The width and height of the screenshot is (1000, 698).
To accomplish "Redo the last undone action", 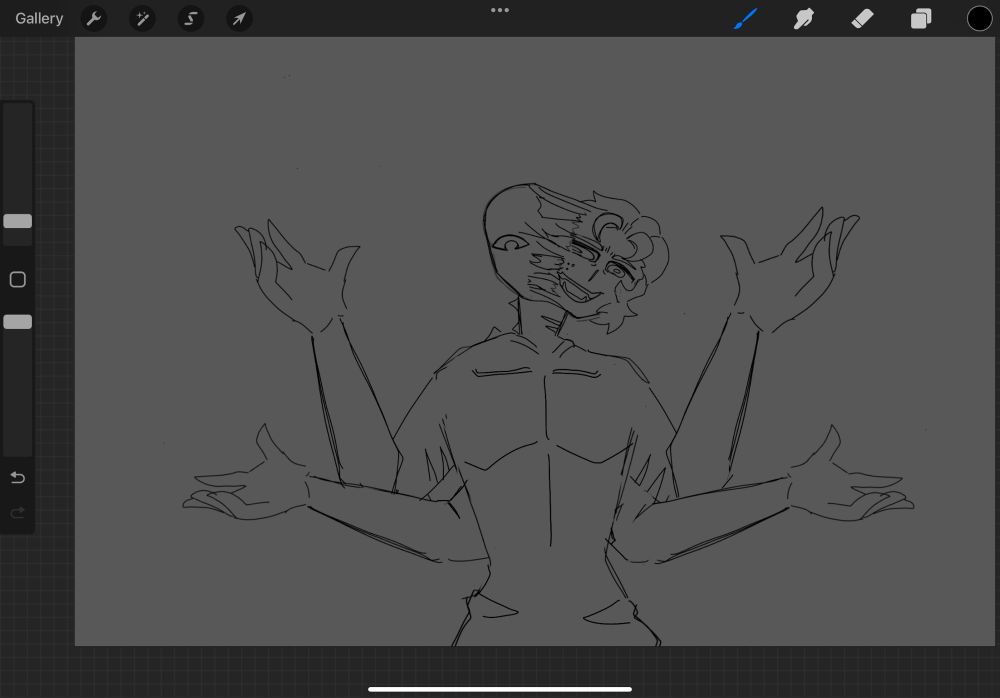I will (18, 512).
